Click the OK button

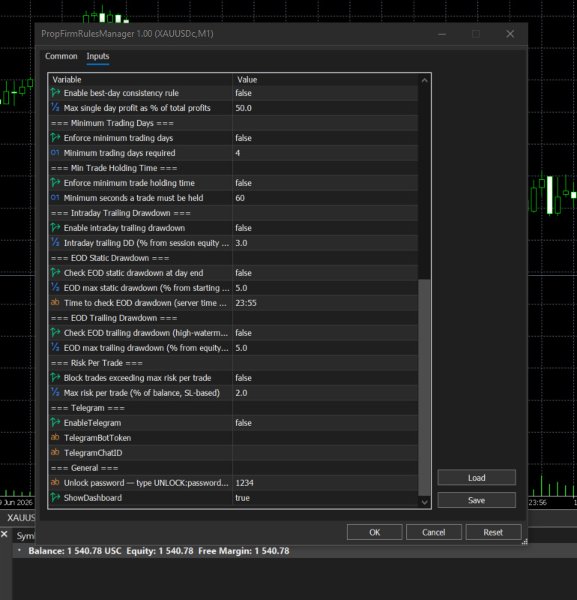[375, 532]
